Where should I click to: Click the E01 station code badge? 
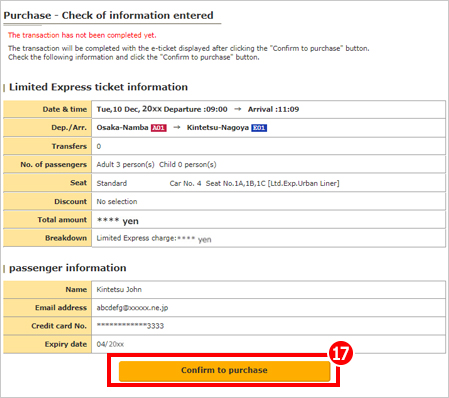point(259,128)
